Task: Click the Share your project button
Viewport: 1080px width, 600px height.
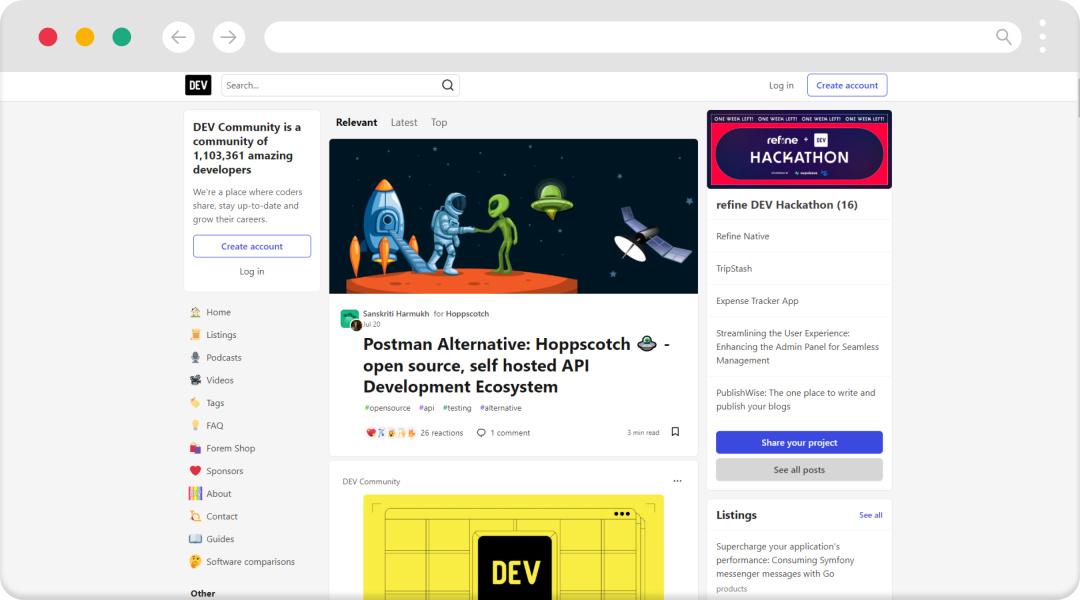Action: [x=799, y=442]
